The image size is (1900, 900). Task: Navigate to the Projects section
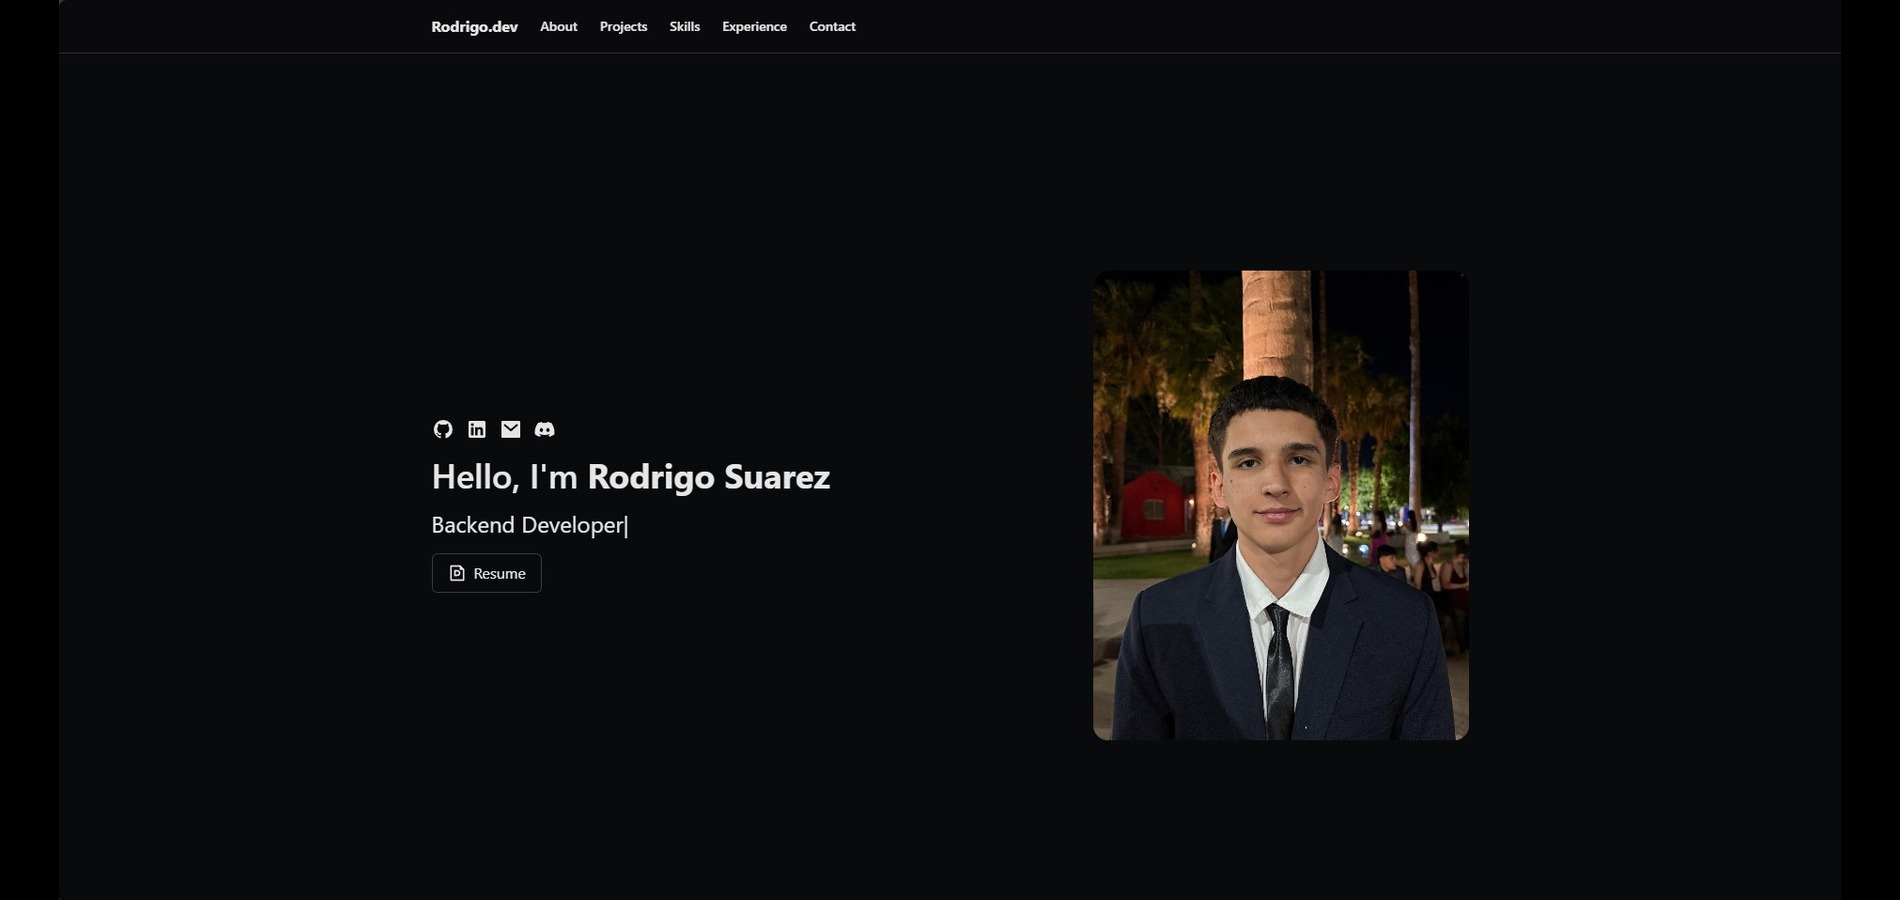point(623,26)
